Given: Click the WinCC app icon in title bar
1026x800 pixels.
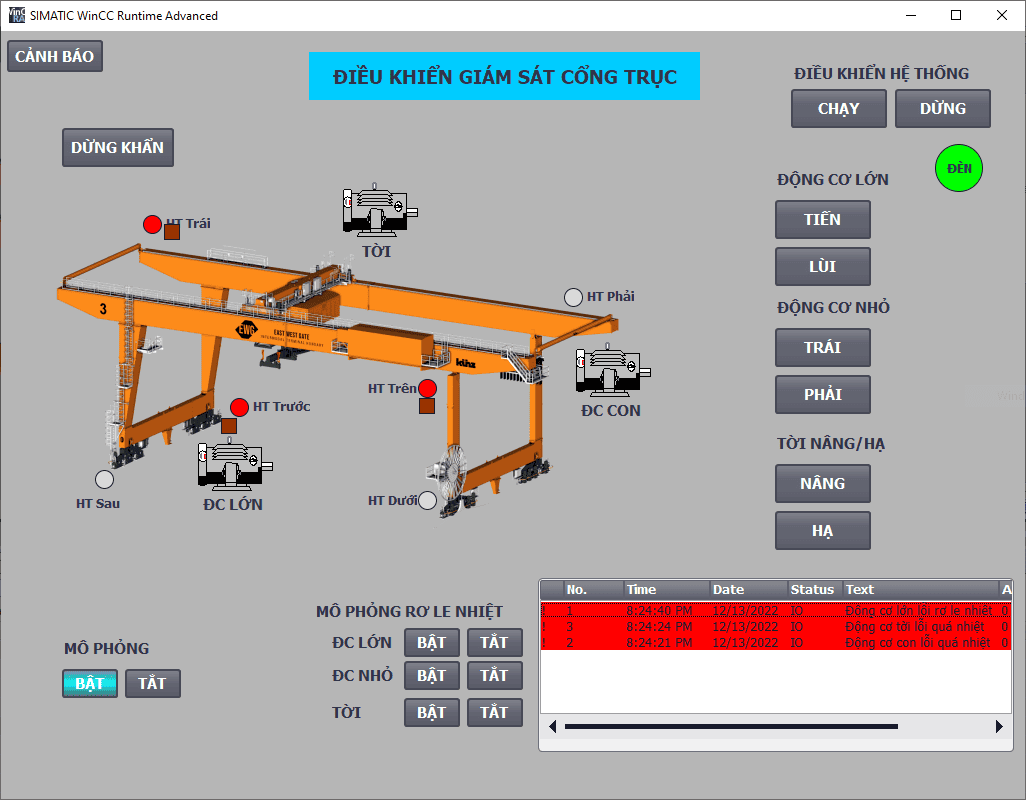Looking at the screenshot, I should [16, 15].
